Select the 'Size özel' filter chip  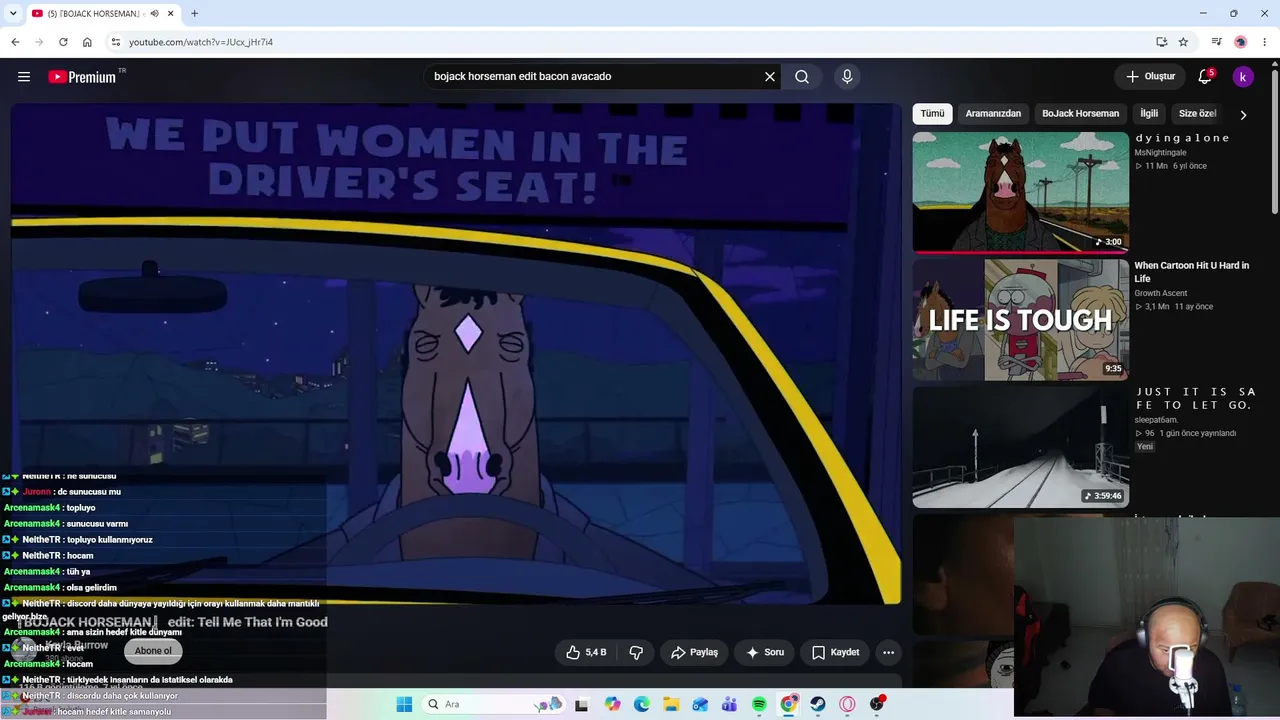(x=1197, y=114)
